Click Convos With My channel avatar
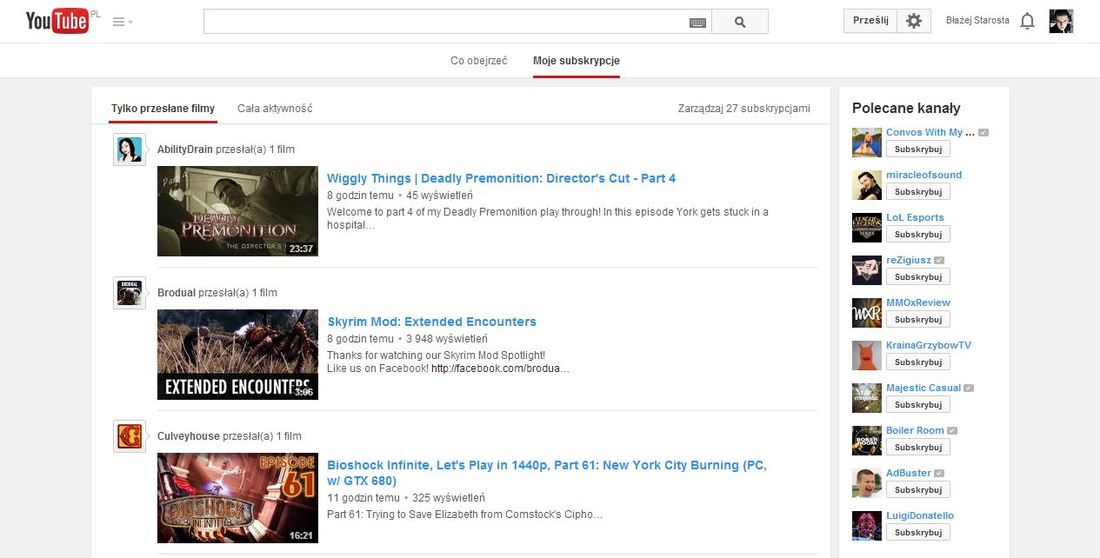The height and width of the screenshot is (558, 1100). tap(866, 142)
